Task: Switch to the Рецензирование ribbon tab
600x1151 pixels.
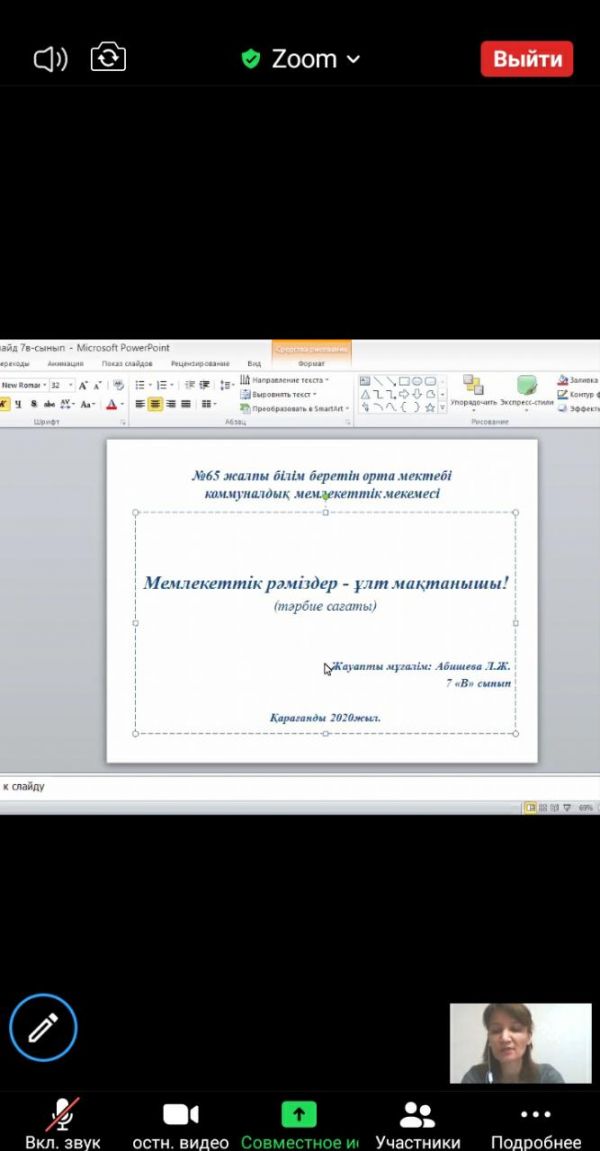Action: tap(199, 364)
